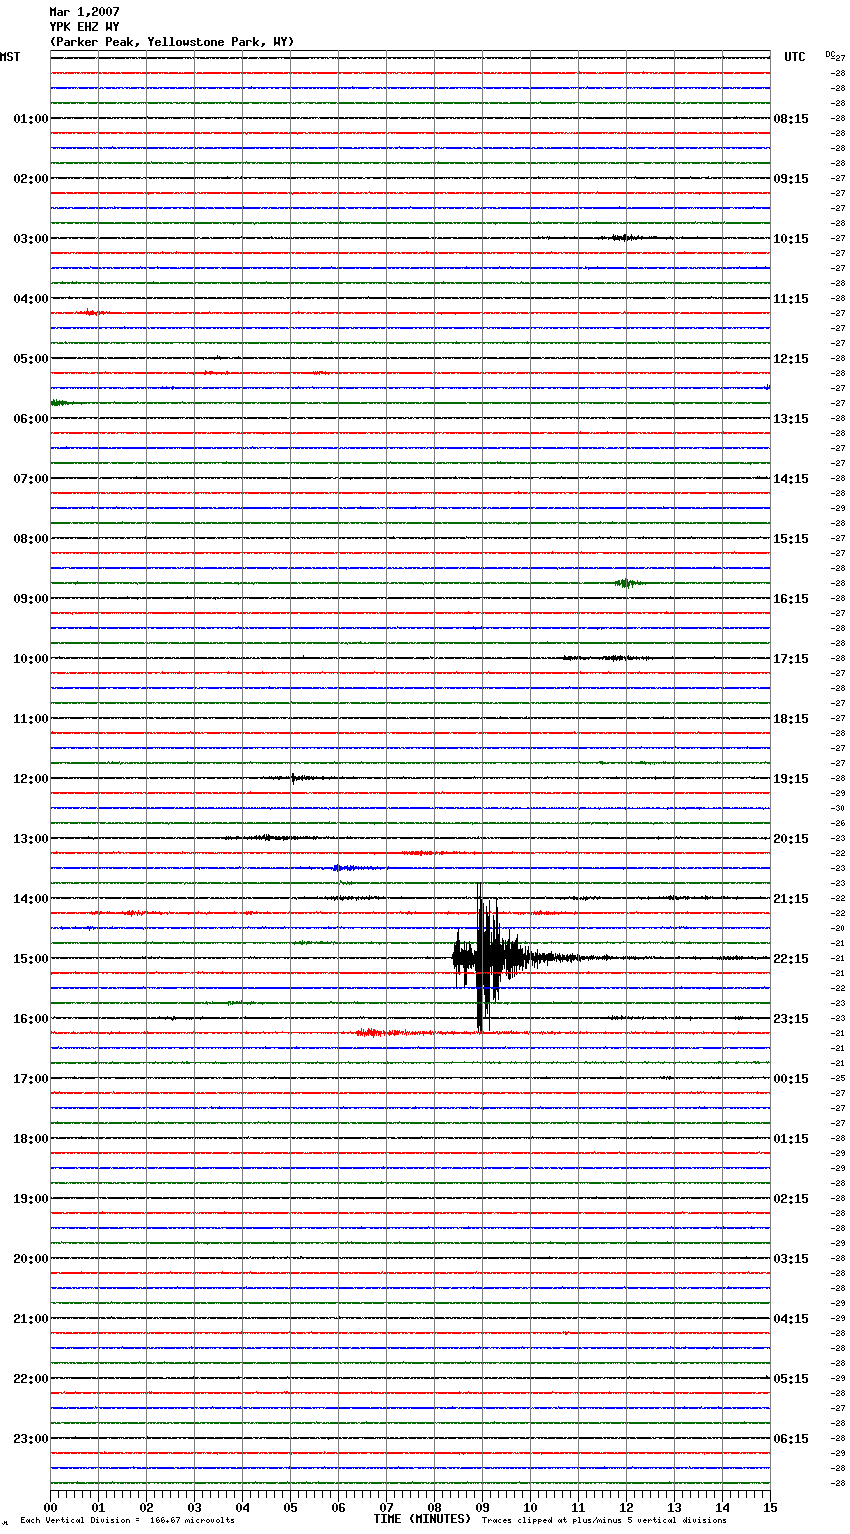Click the MST "08:00" hour label
Screen dimensions: 850x1534
coord(31,539)
